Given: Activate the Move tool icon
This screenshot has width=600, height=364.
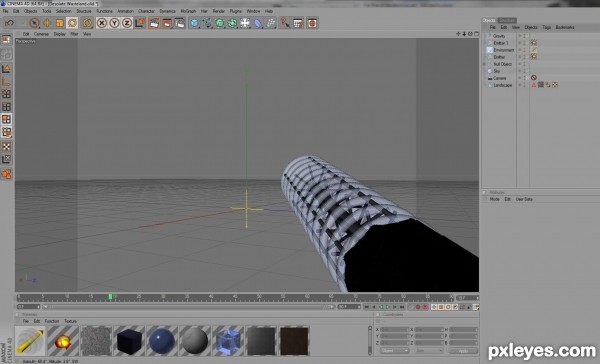Looking at the screenshot, I should (47, 23).
